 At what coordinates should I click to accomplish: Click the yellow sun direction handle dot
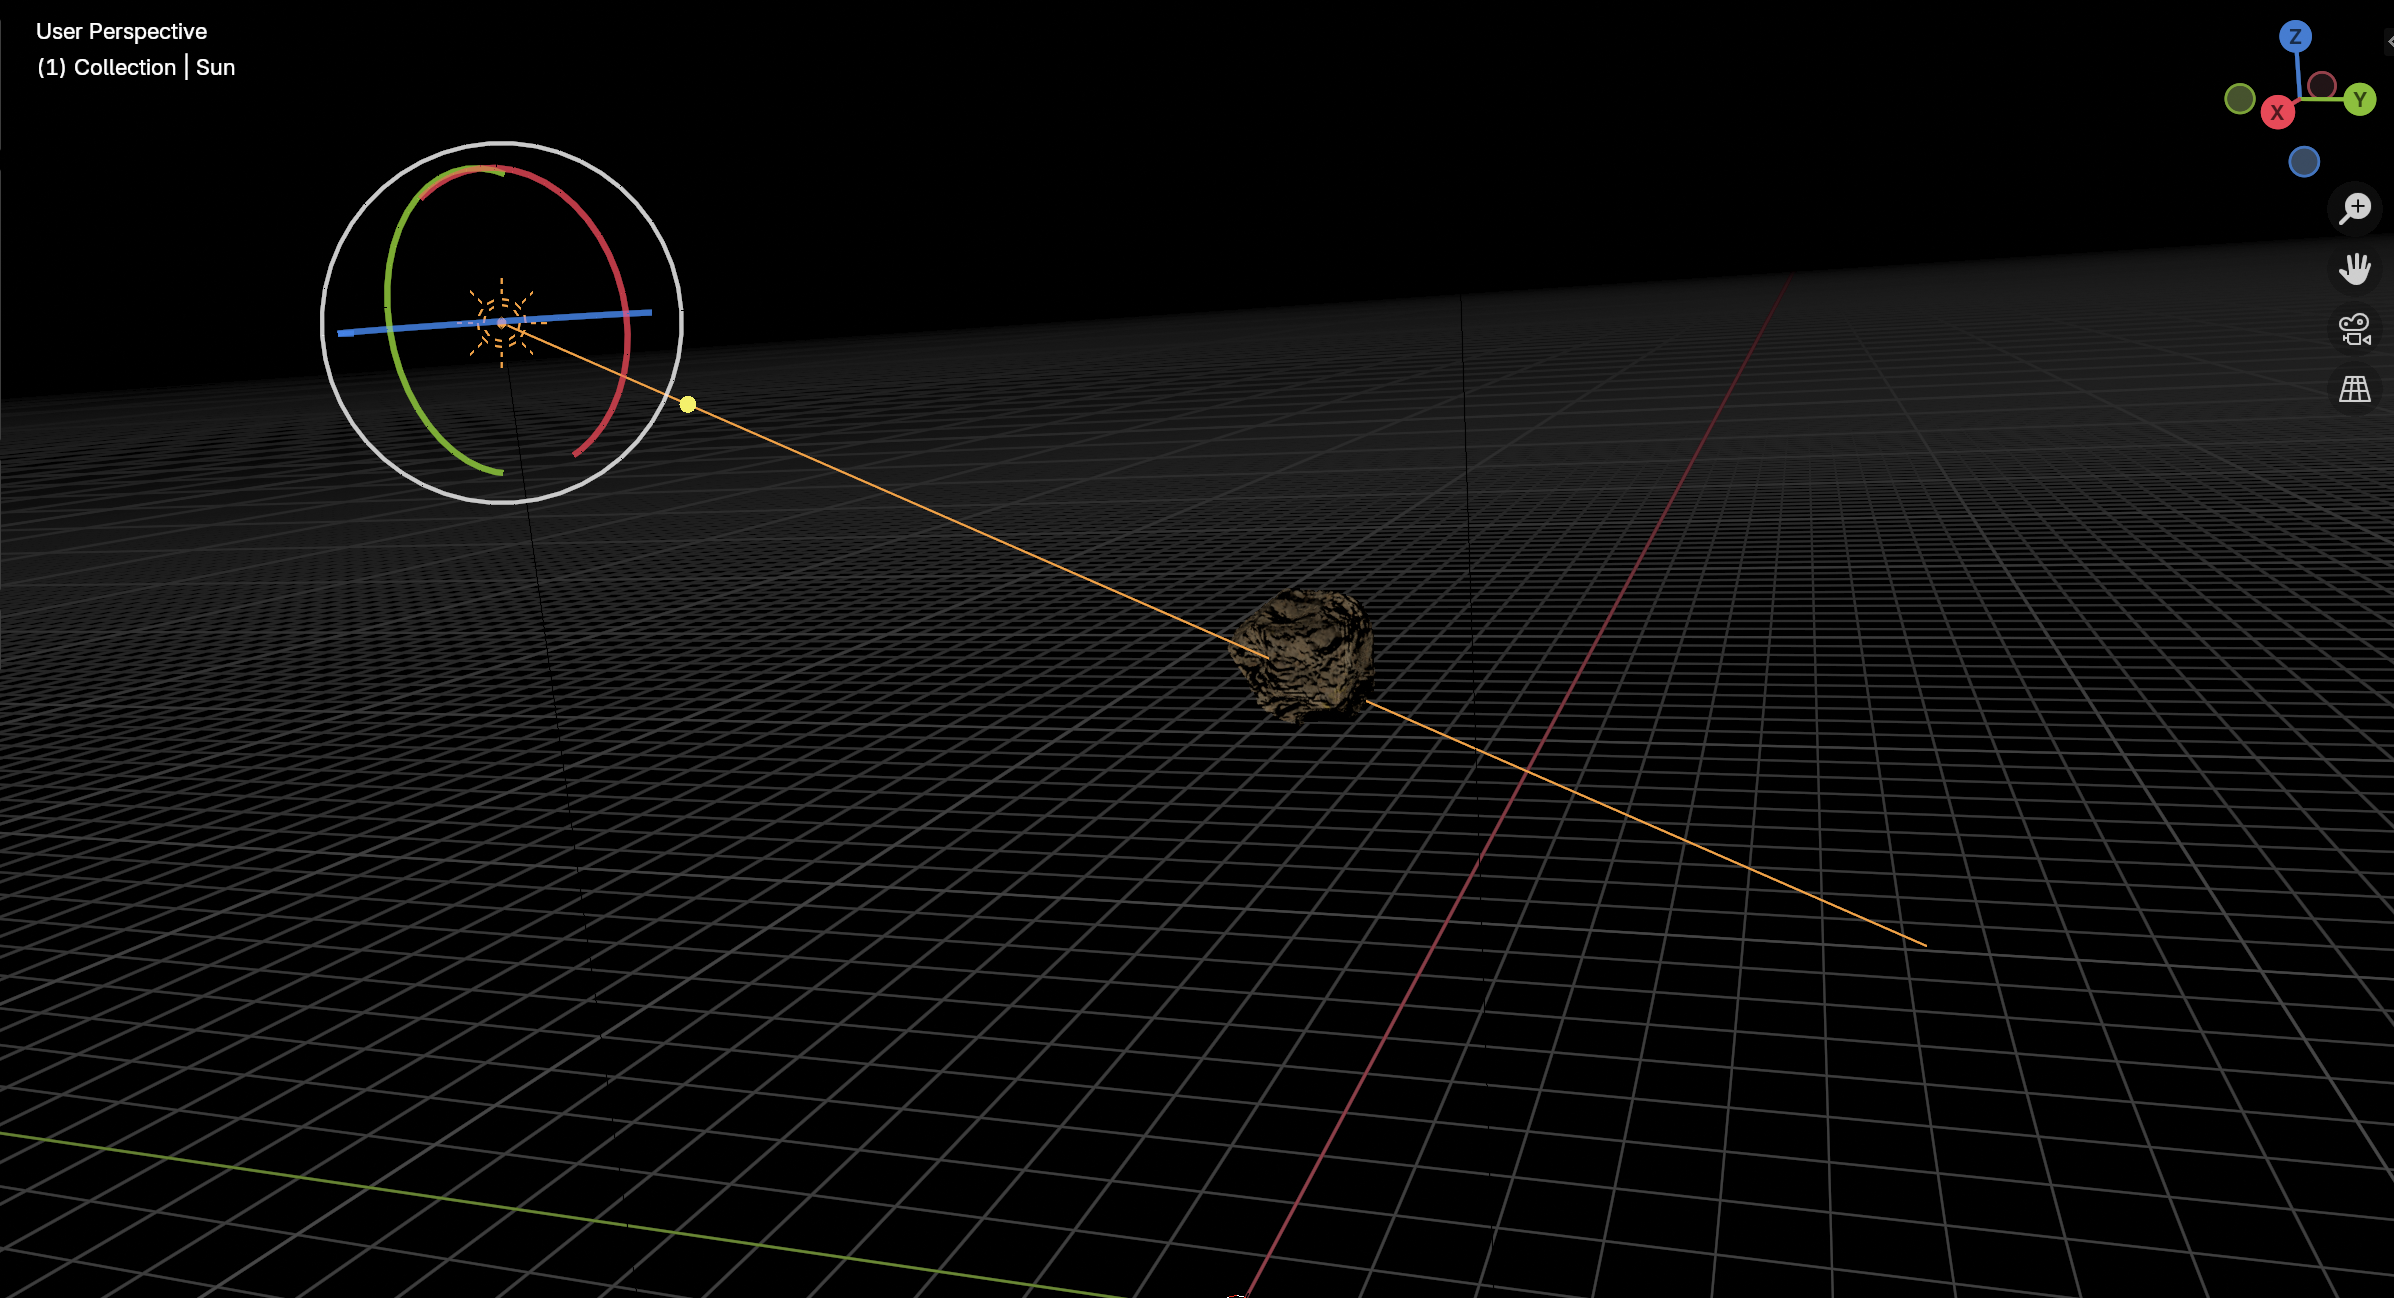(688, 404)
